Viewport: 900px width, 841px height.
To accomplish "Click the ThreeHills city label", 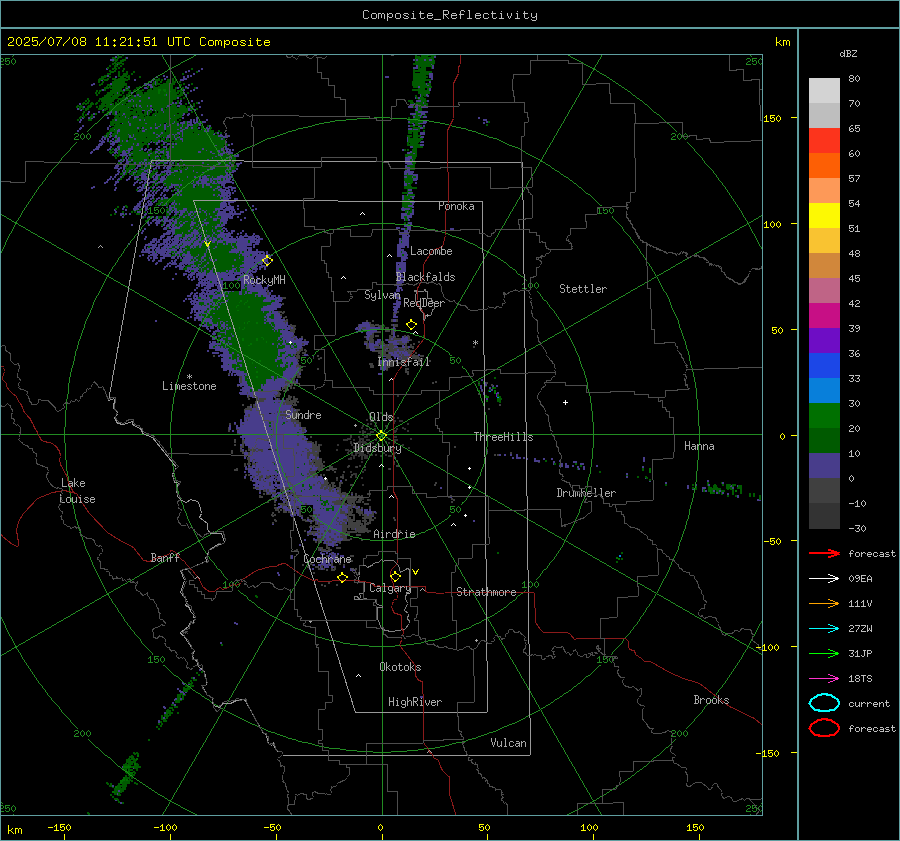I will 503,437.
